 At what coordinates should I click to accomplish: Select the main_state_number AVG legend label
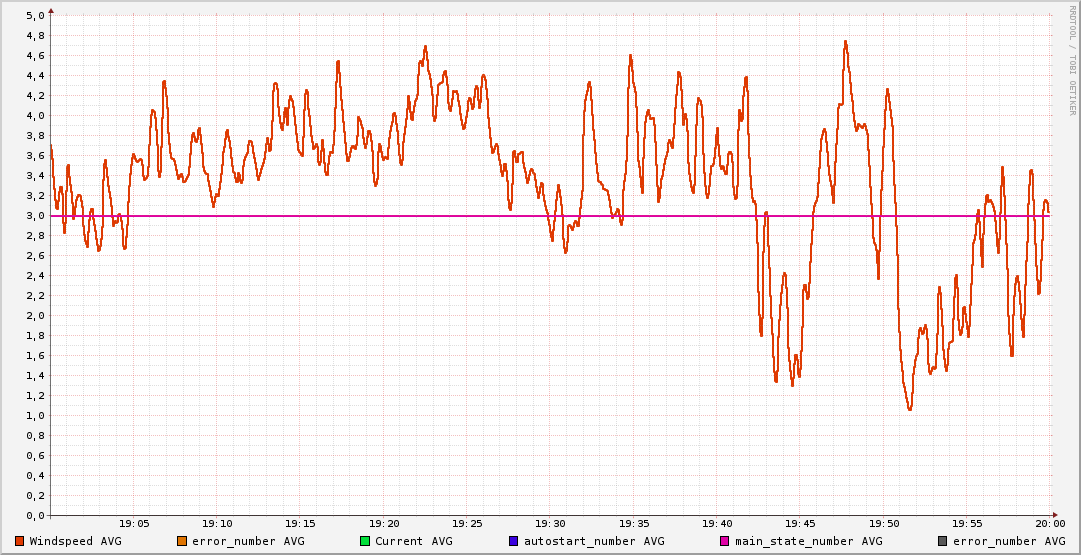[809, 541]
